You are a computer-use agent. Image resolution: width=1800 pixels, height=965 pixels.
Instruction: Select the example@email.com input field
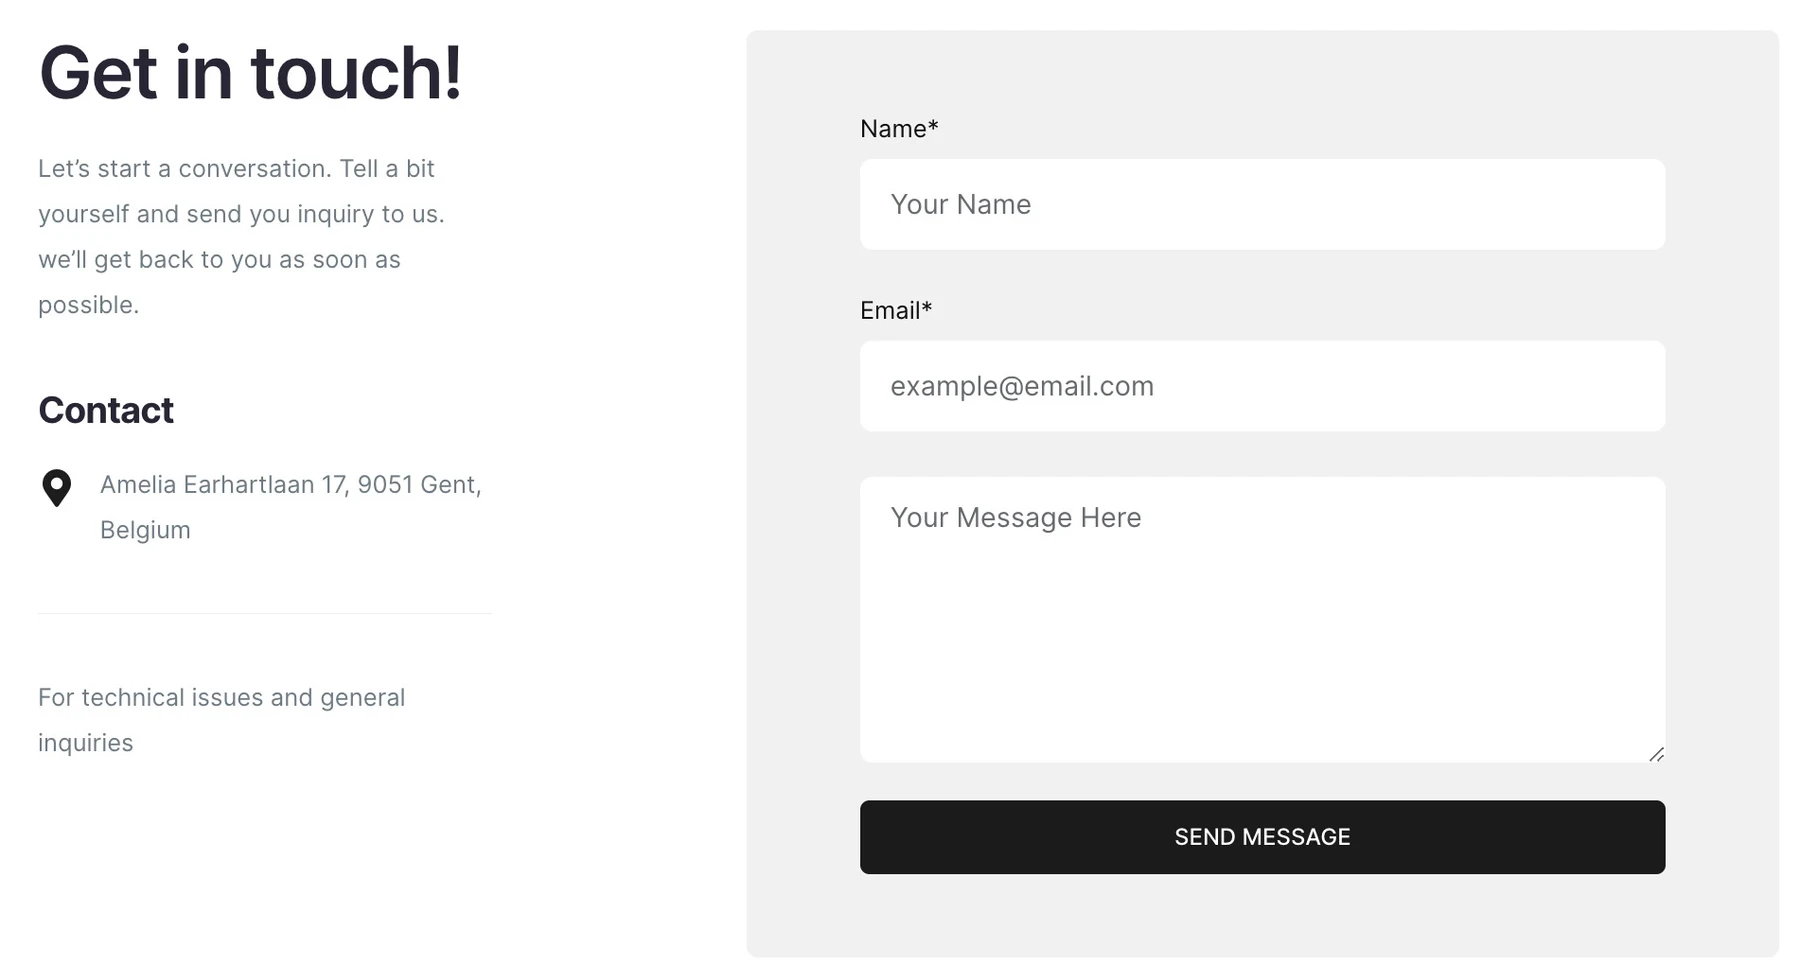coord(1262,386)
